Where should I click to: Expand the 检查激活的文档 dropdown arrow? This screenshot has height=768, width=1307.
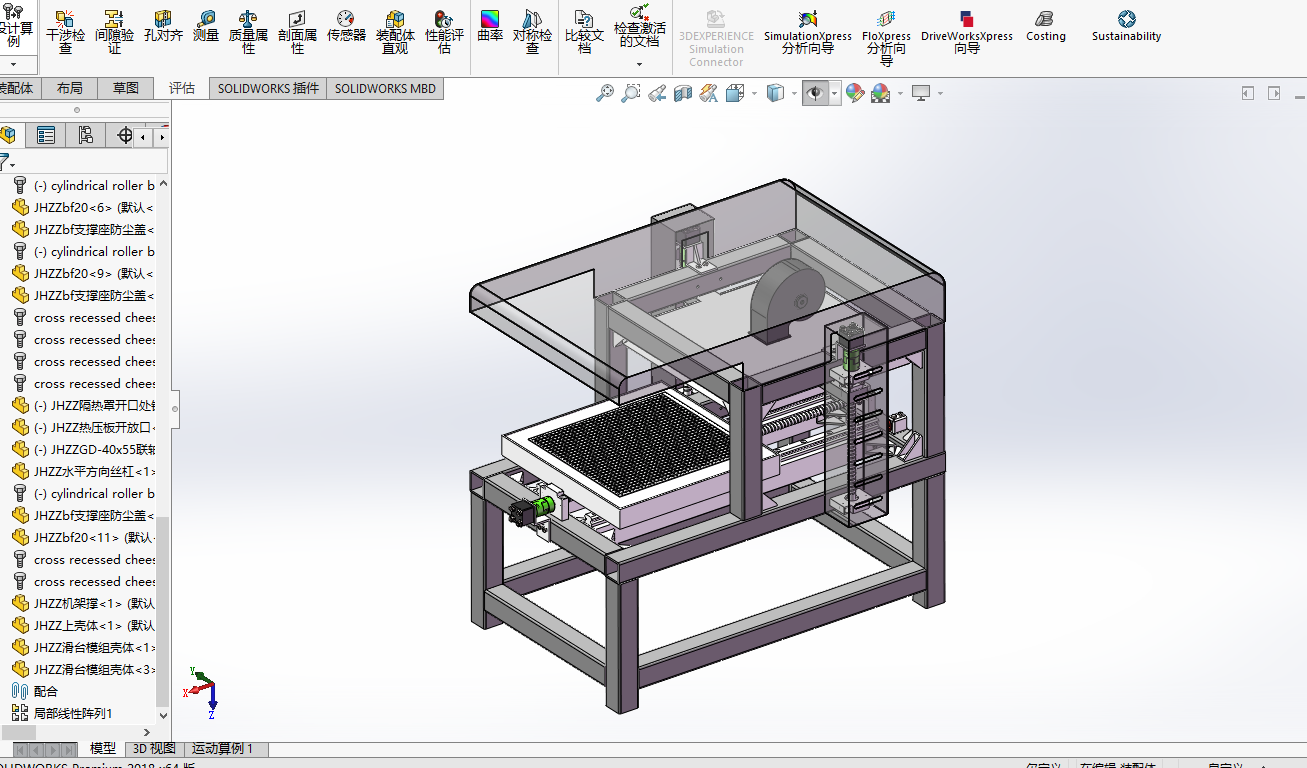tap(639, 64)
